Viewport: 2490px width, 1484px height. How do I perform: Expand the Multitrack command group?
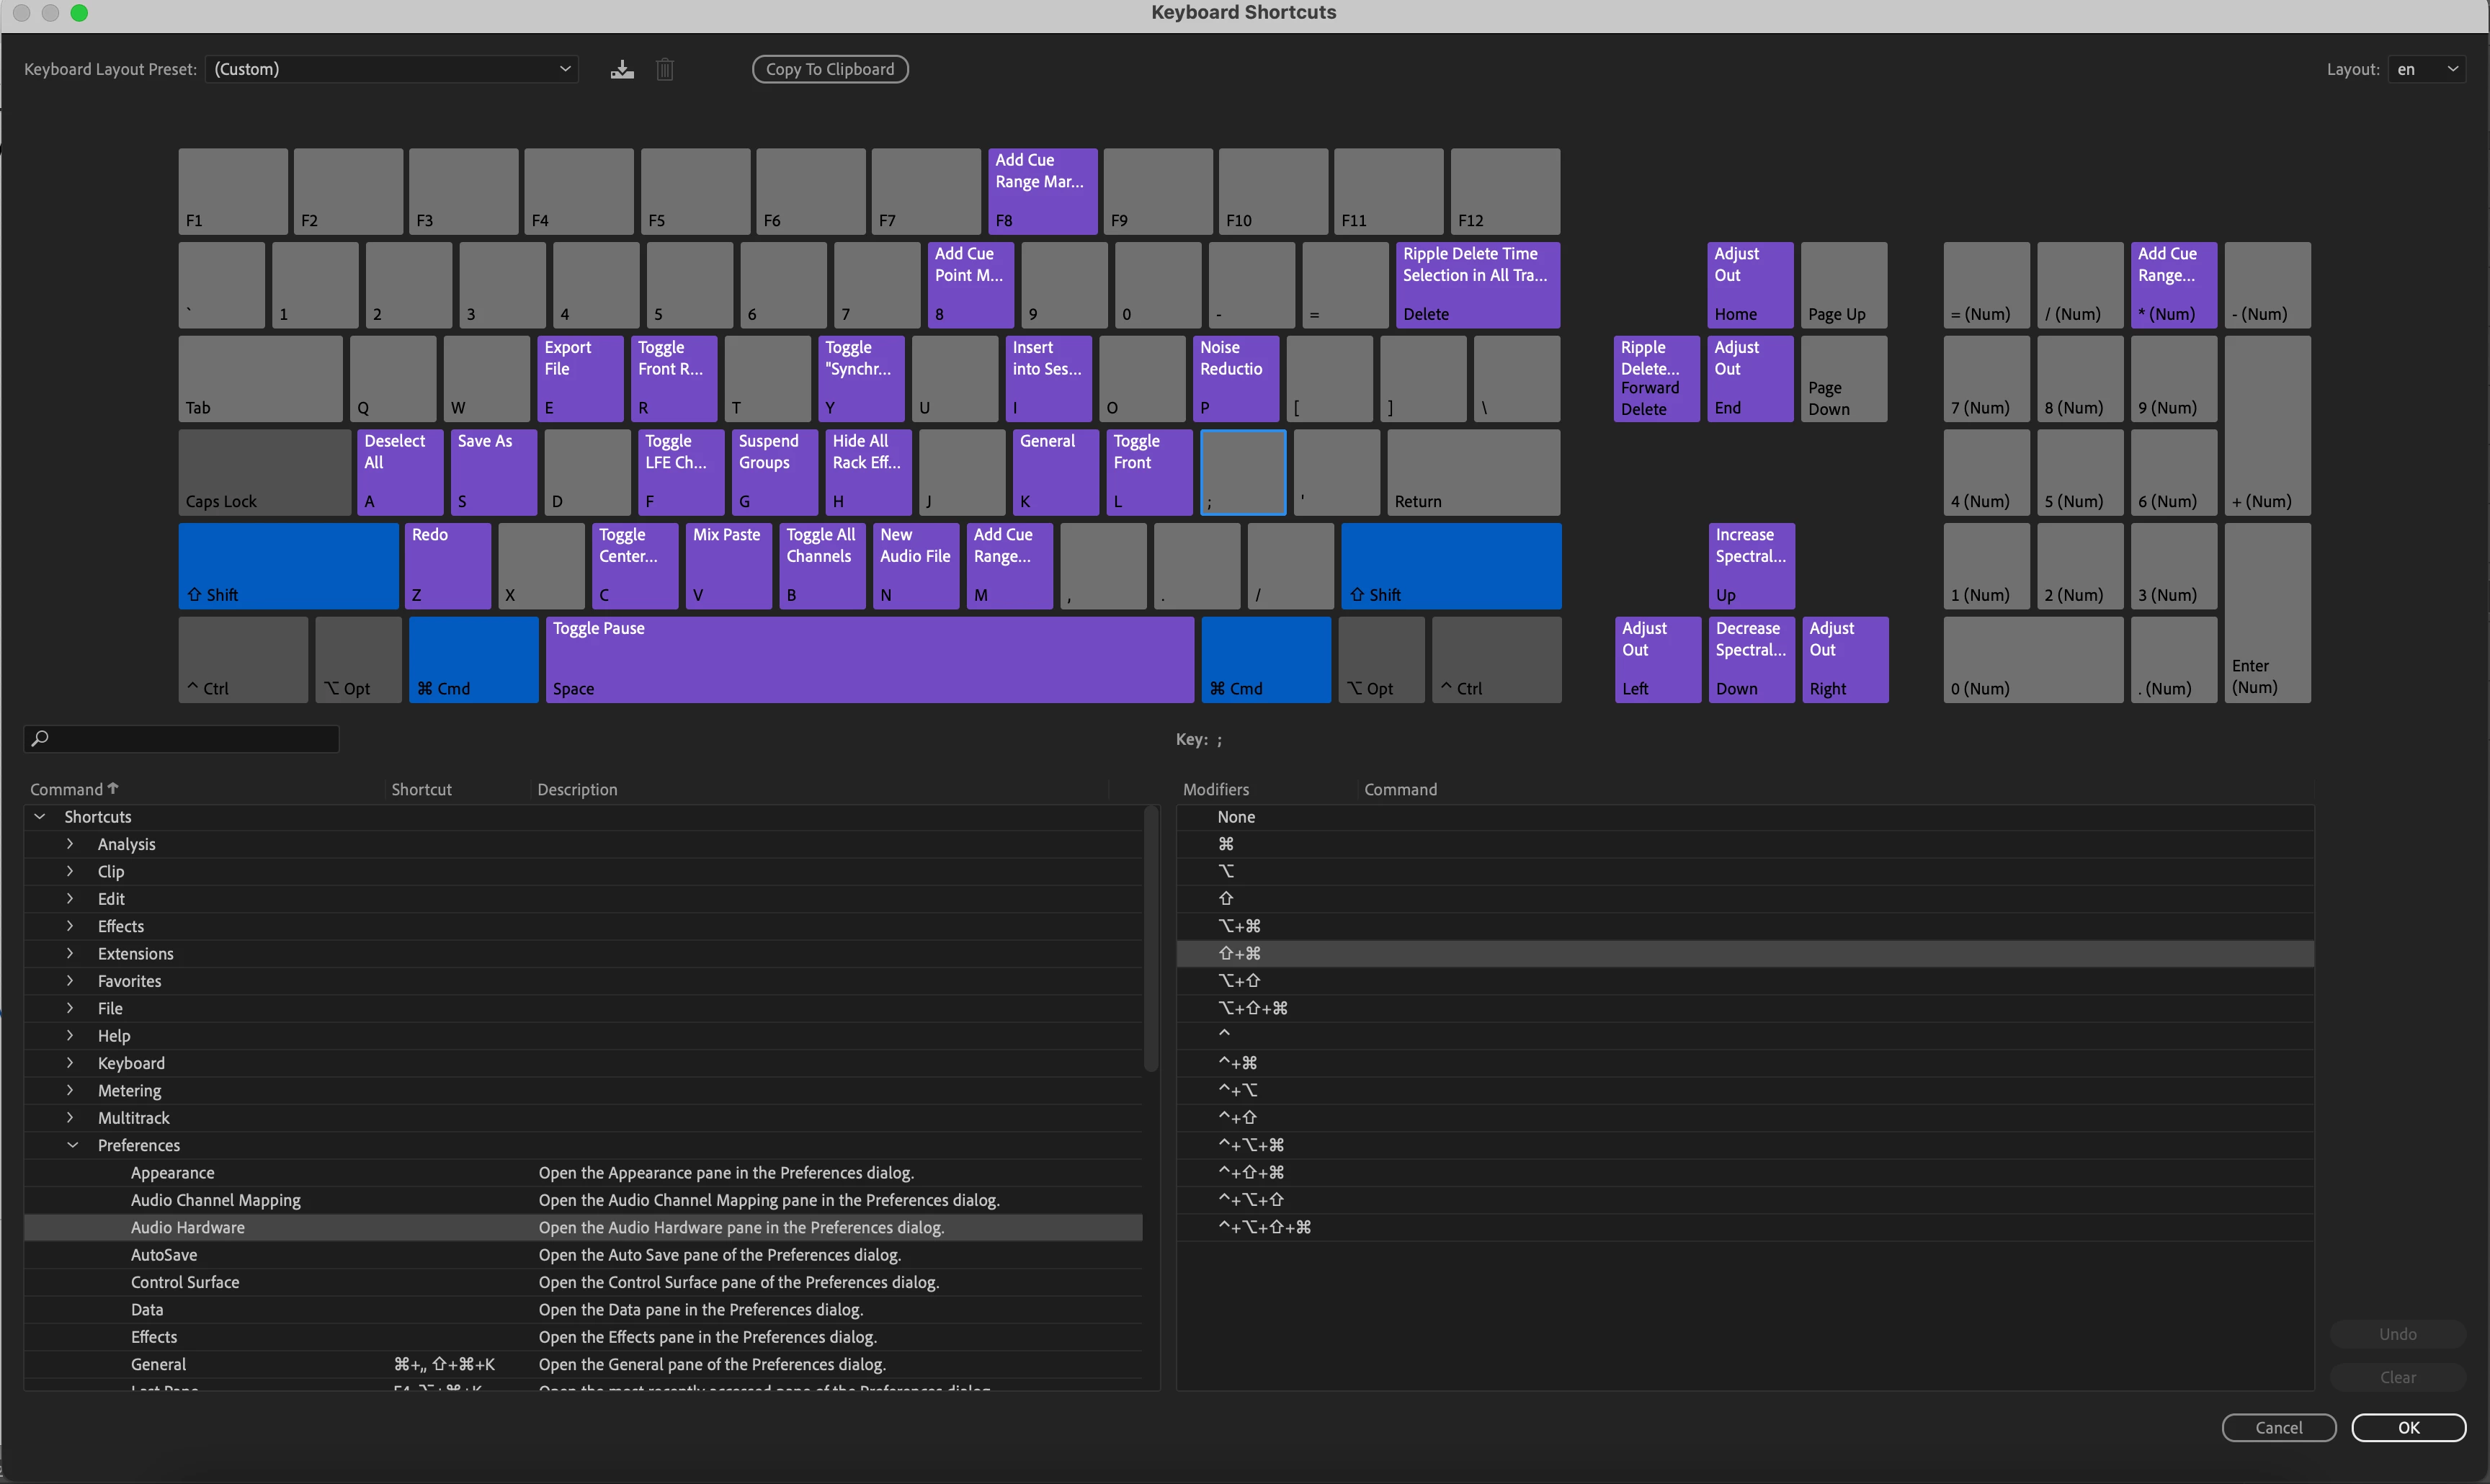coord(70,1117)
